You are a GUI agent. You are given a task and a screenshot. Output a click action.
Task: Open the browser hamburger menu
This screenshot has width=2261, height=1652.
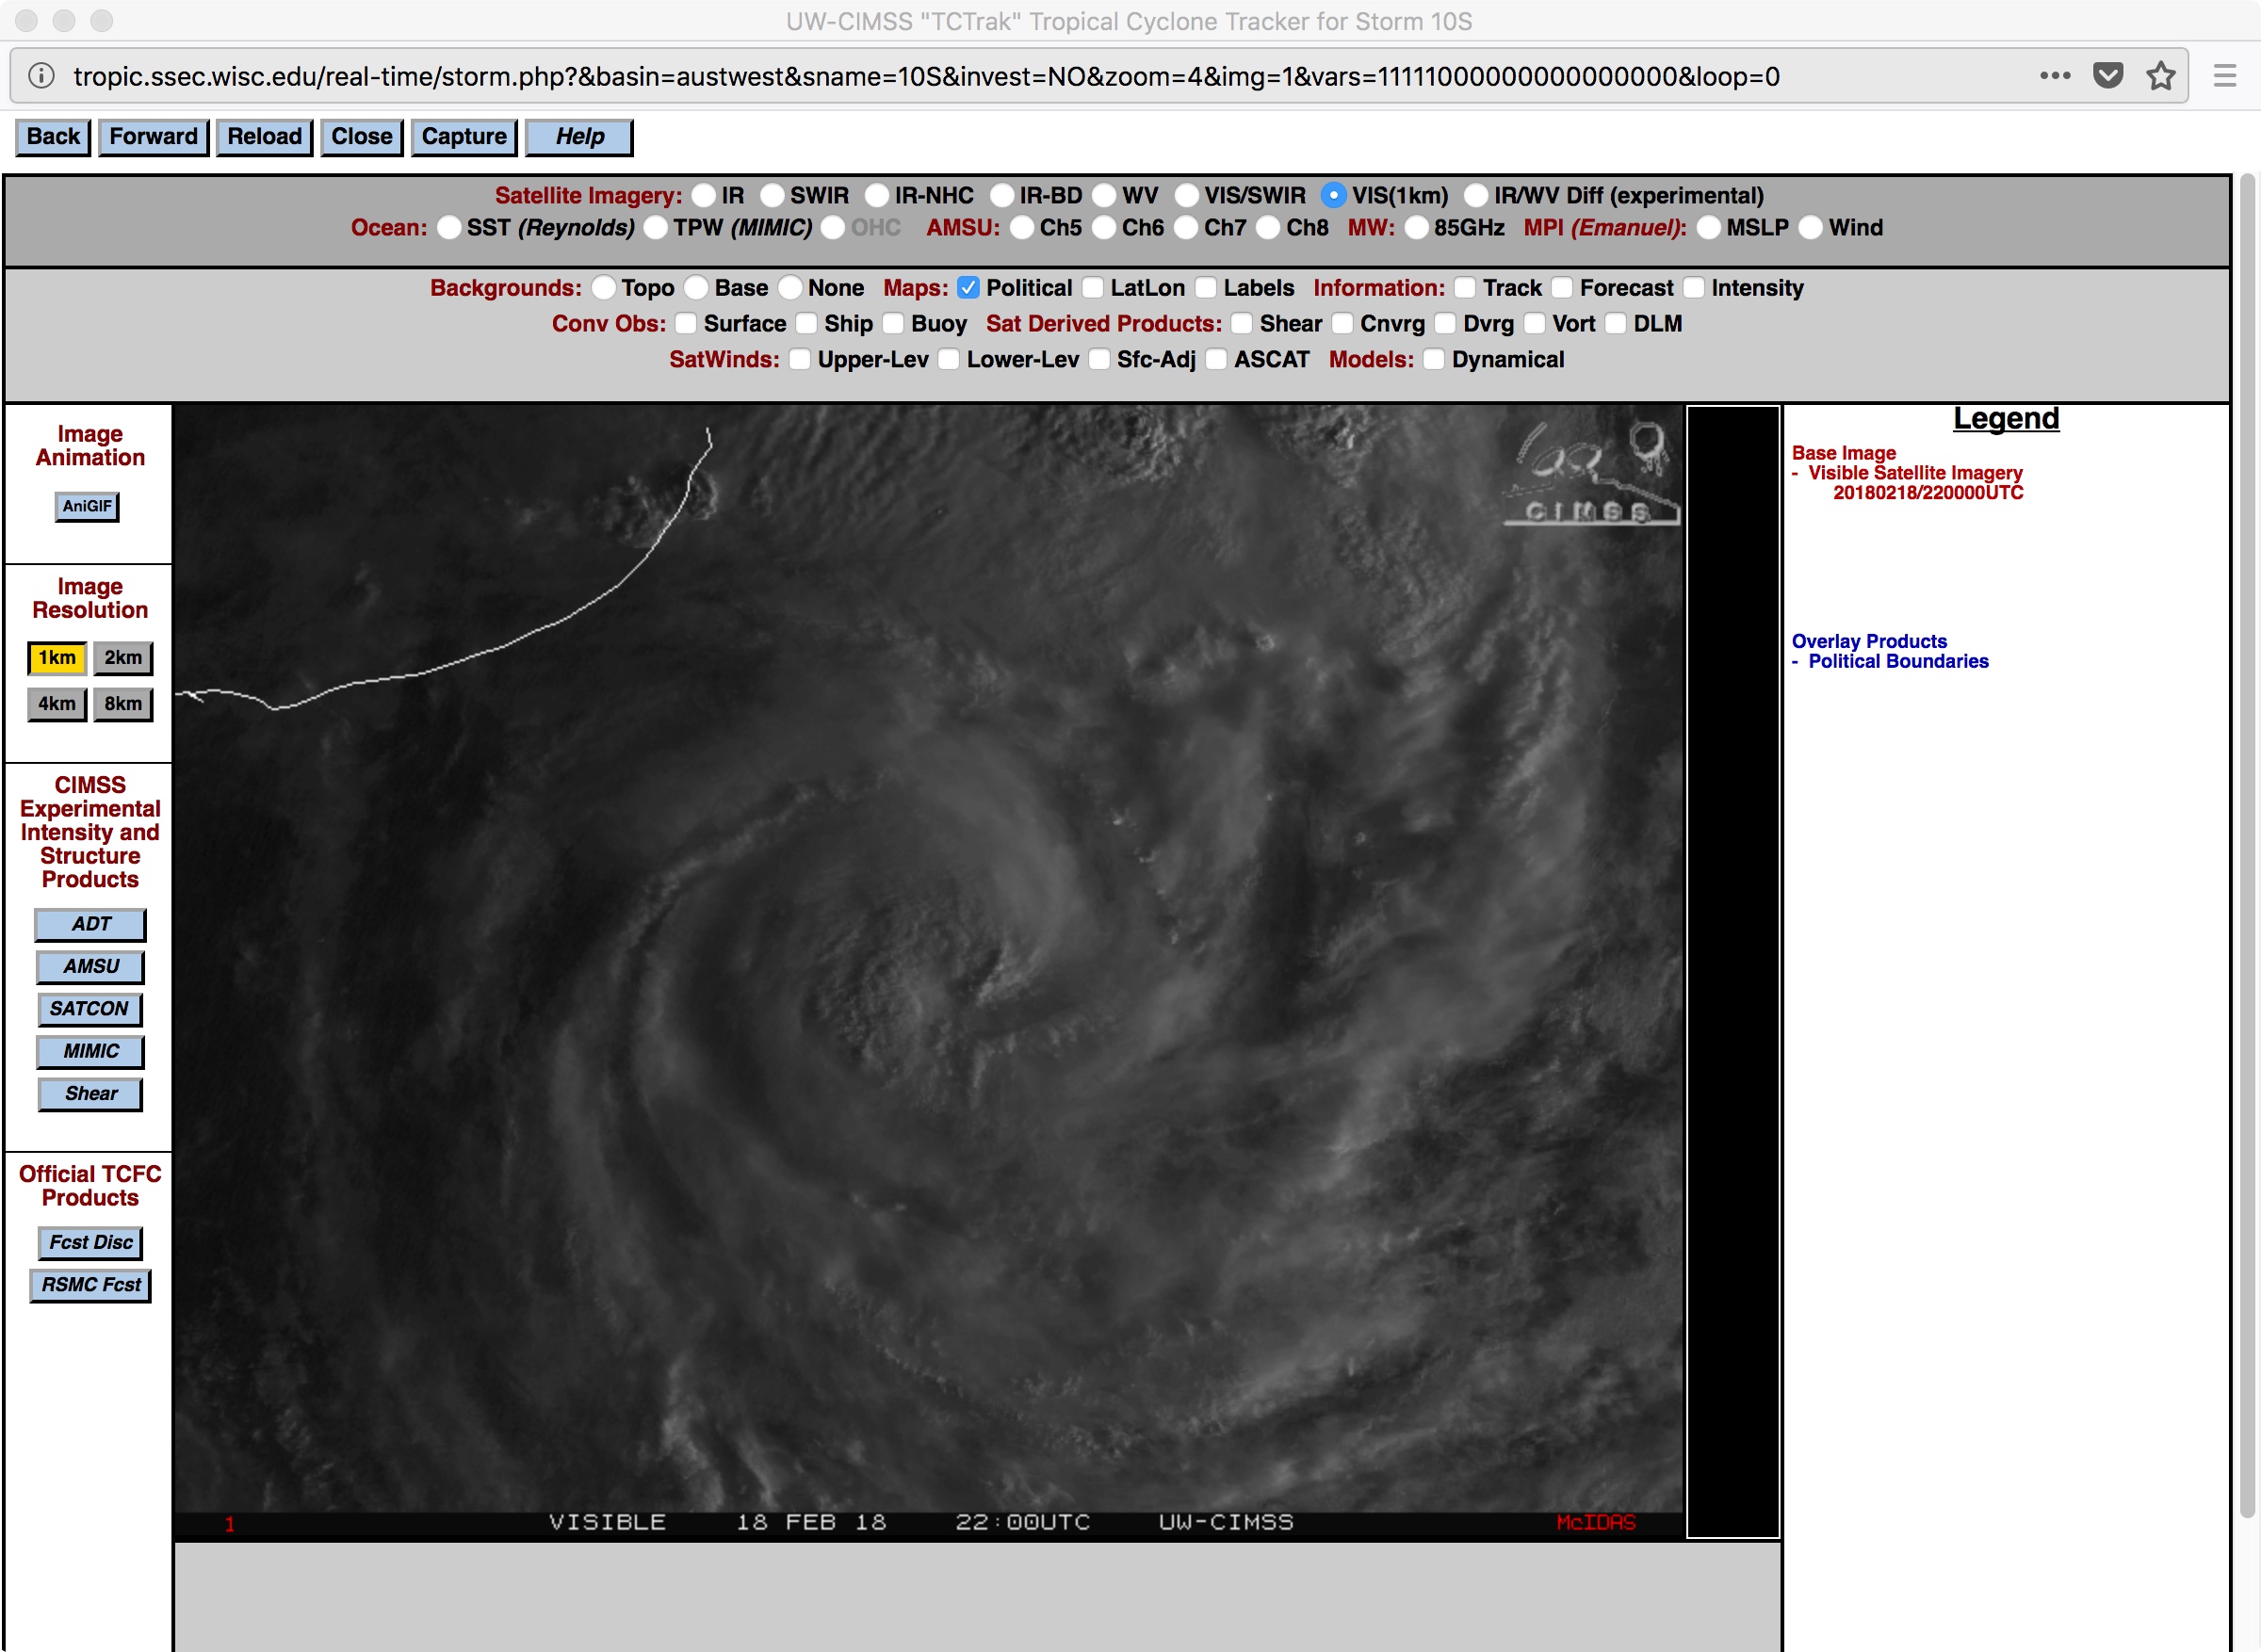tap(2224, 76)
